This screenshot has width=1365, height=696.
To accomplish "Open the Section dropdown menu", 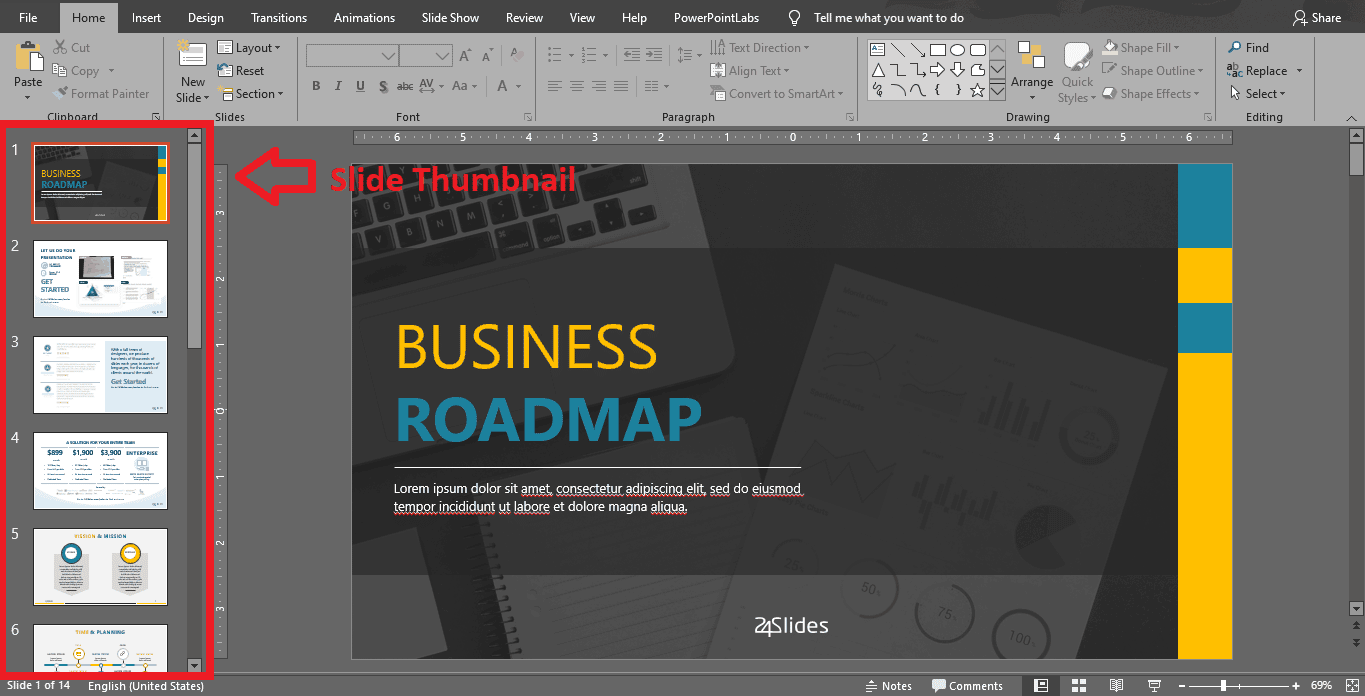I will point(258,94).
